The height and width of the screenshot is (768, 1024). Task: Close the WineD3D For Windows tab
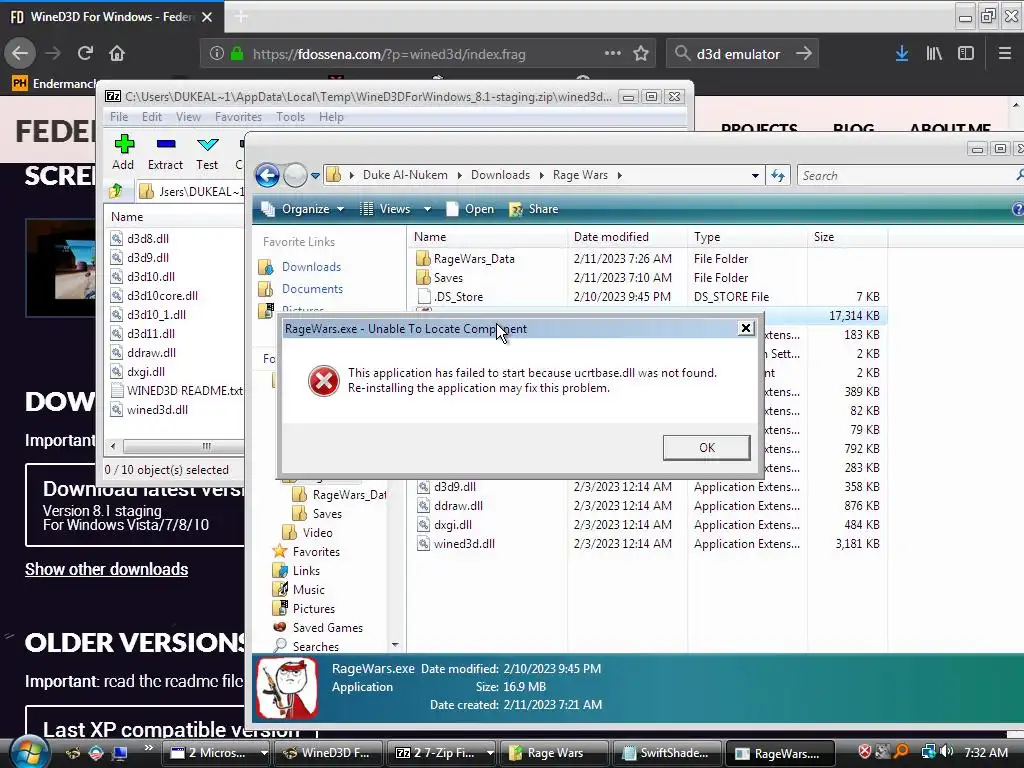coord(207,17)
